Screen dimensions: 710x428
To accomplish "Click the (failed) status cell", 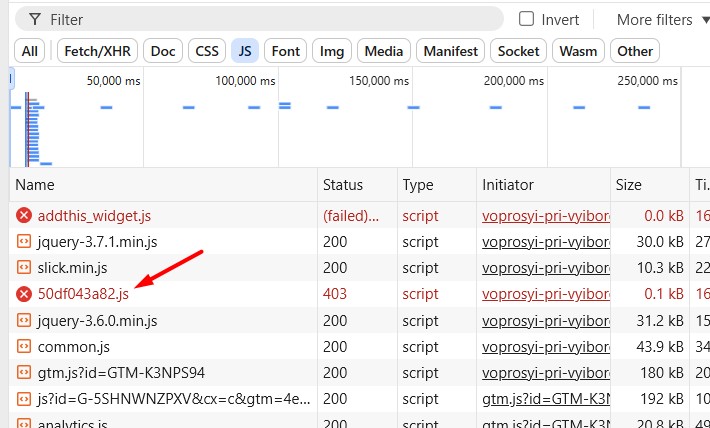I will [x=351, y=216].
